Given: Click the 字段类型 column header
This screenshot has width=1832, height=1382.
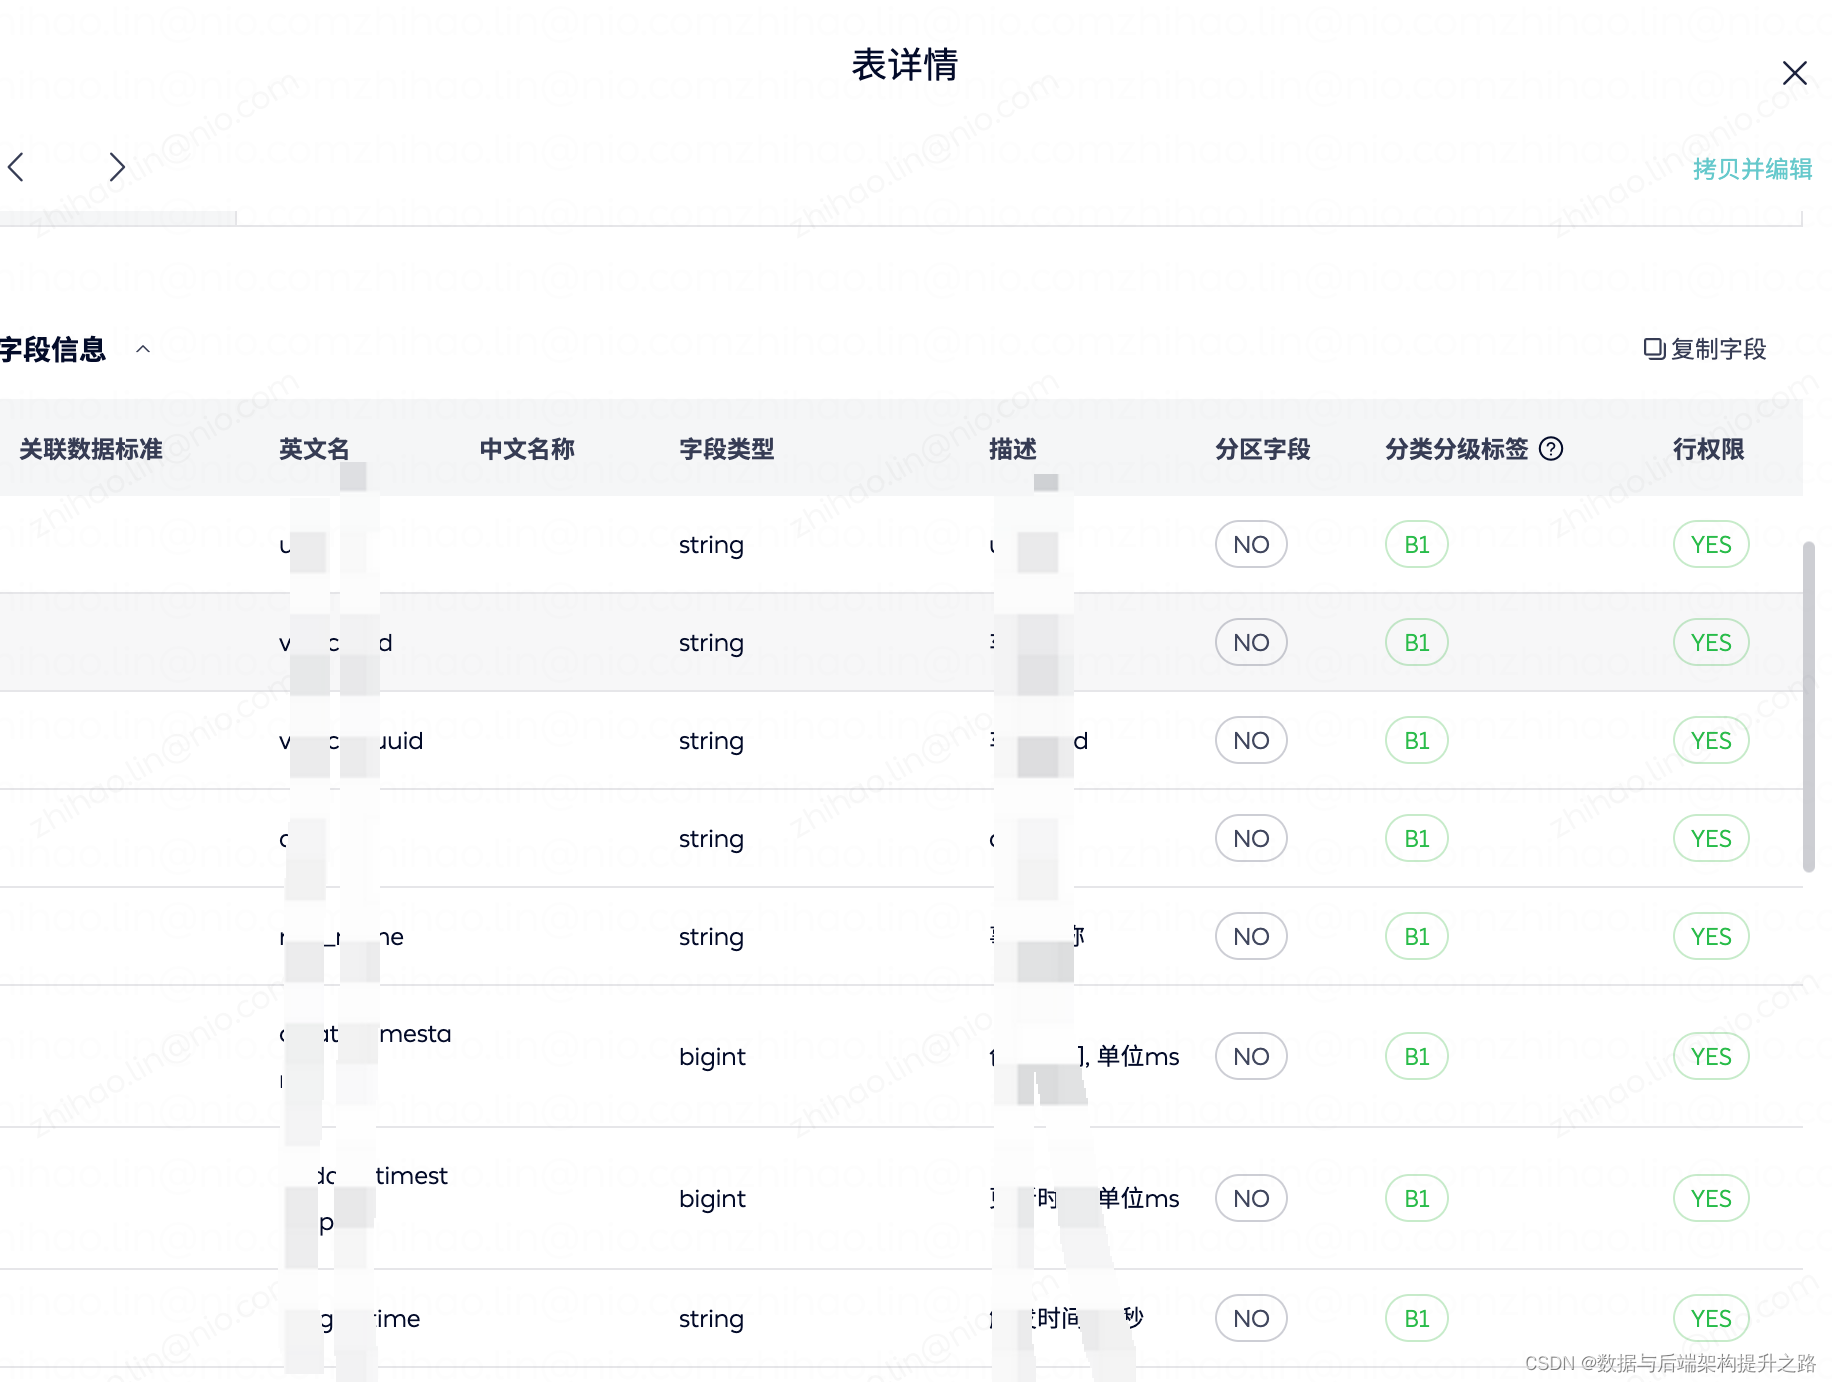Looking at the screenshot, I should [727, 449].
